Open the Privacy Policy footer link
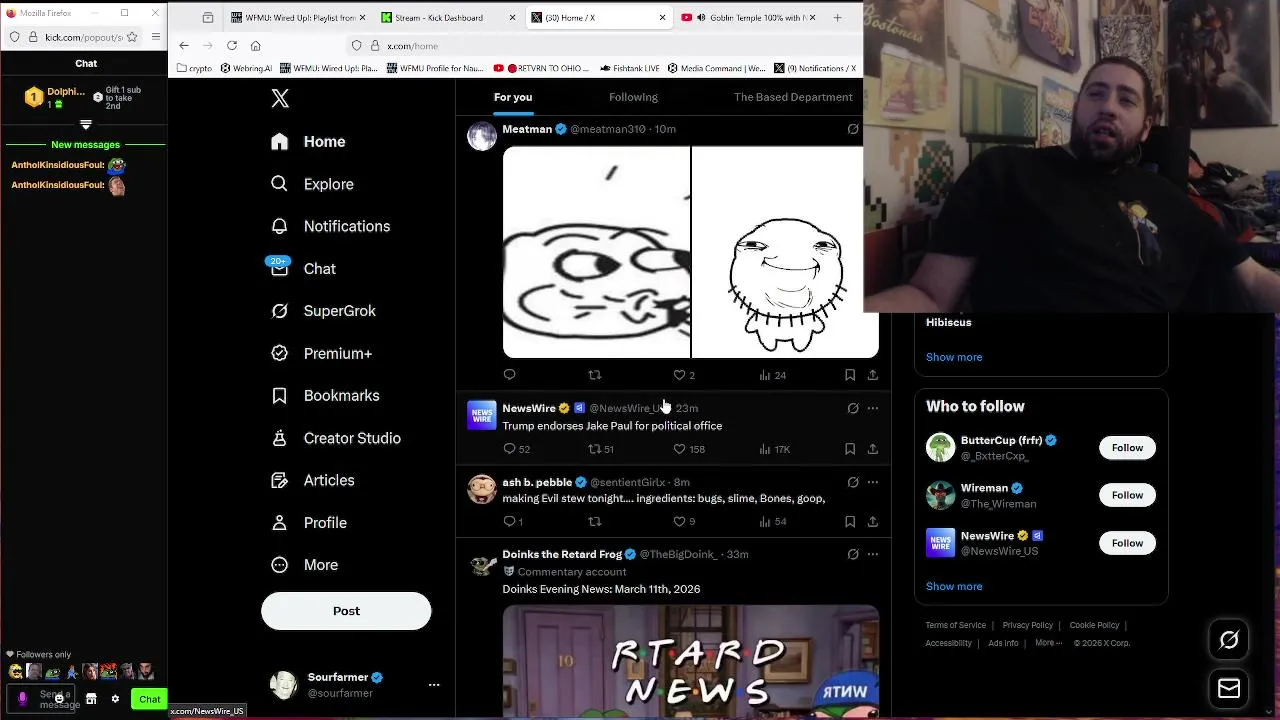Image resolution: width=1280 pixels, height=720 pixels. [1028, 625]
